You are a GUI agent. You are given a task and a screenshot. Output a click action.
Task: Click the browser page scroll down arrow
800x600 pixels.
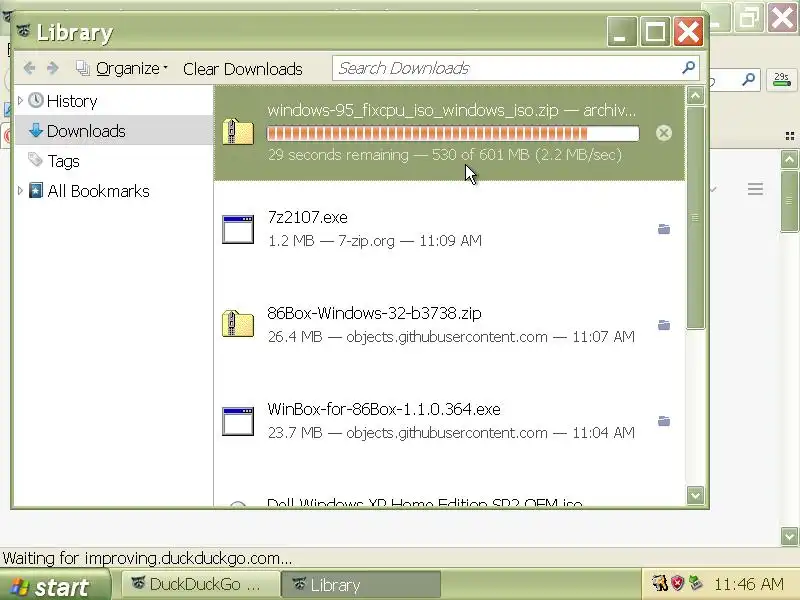(789, 536)
